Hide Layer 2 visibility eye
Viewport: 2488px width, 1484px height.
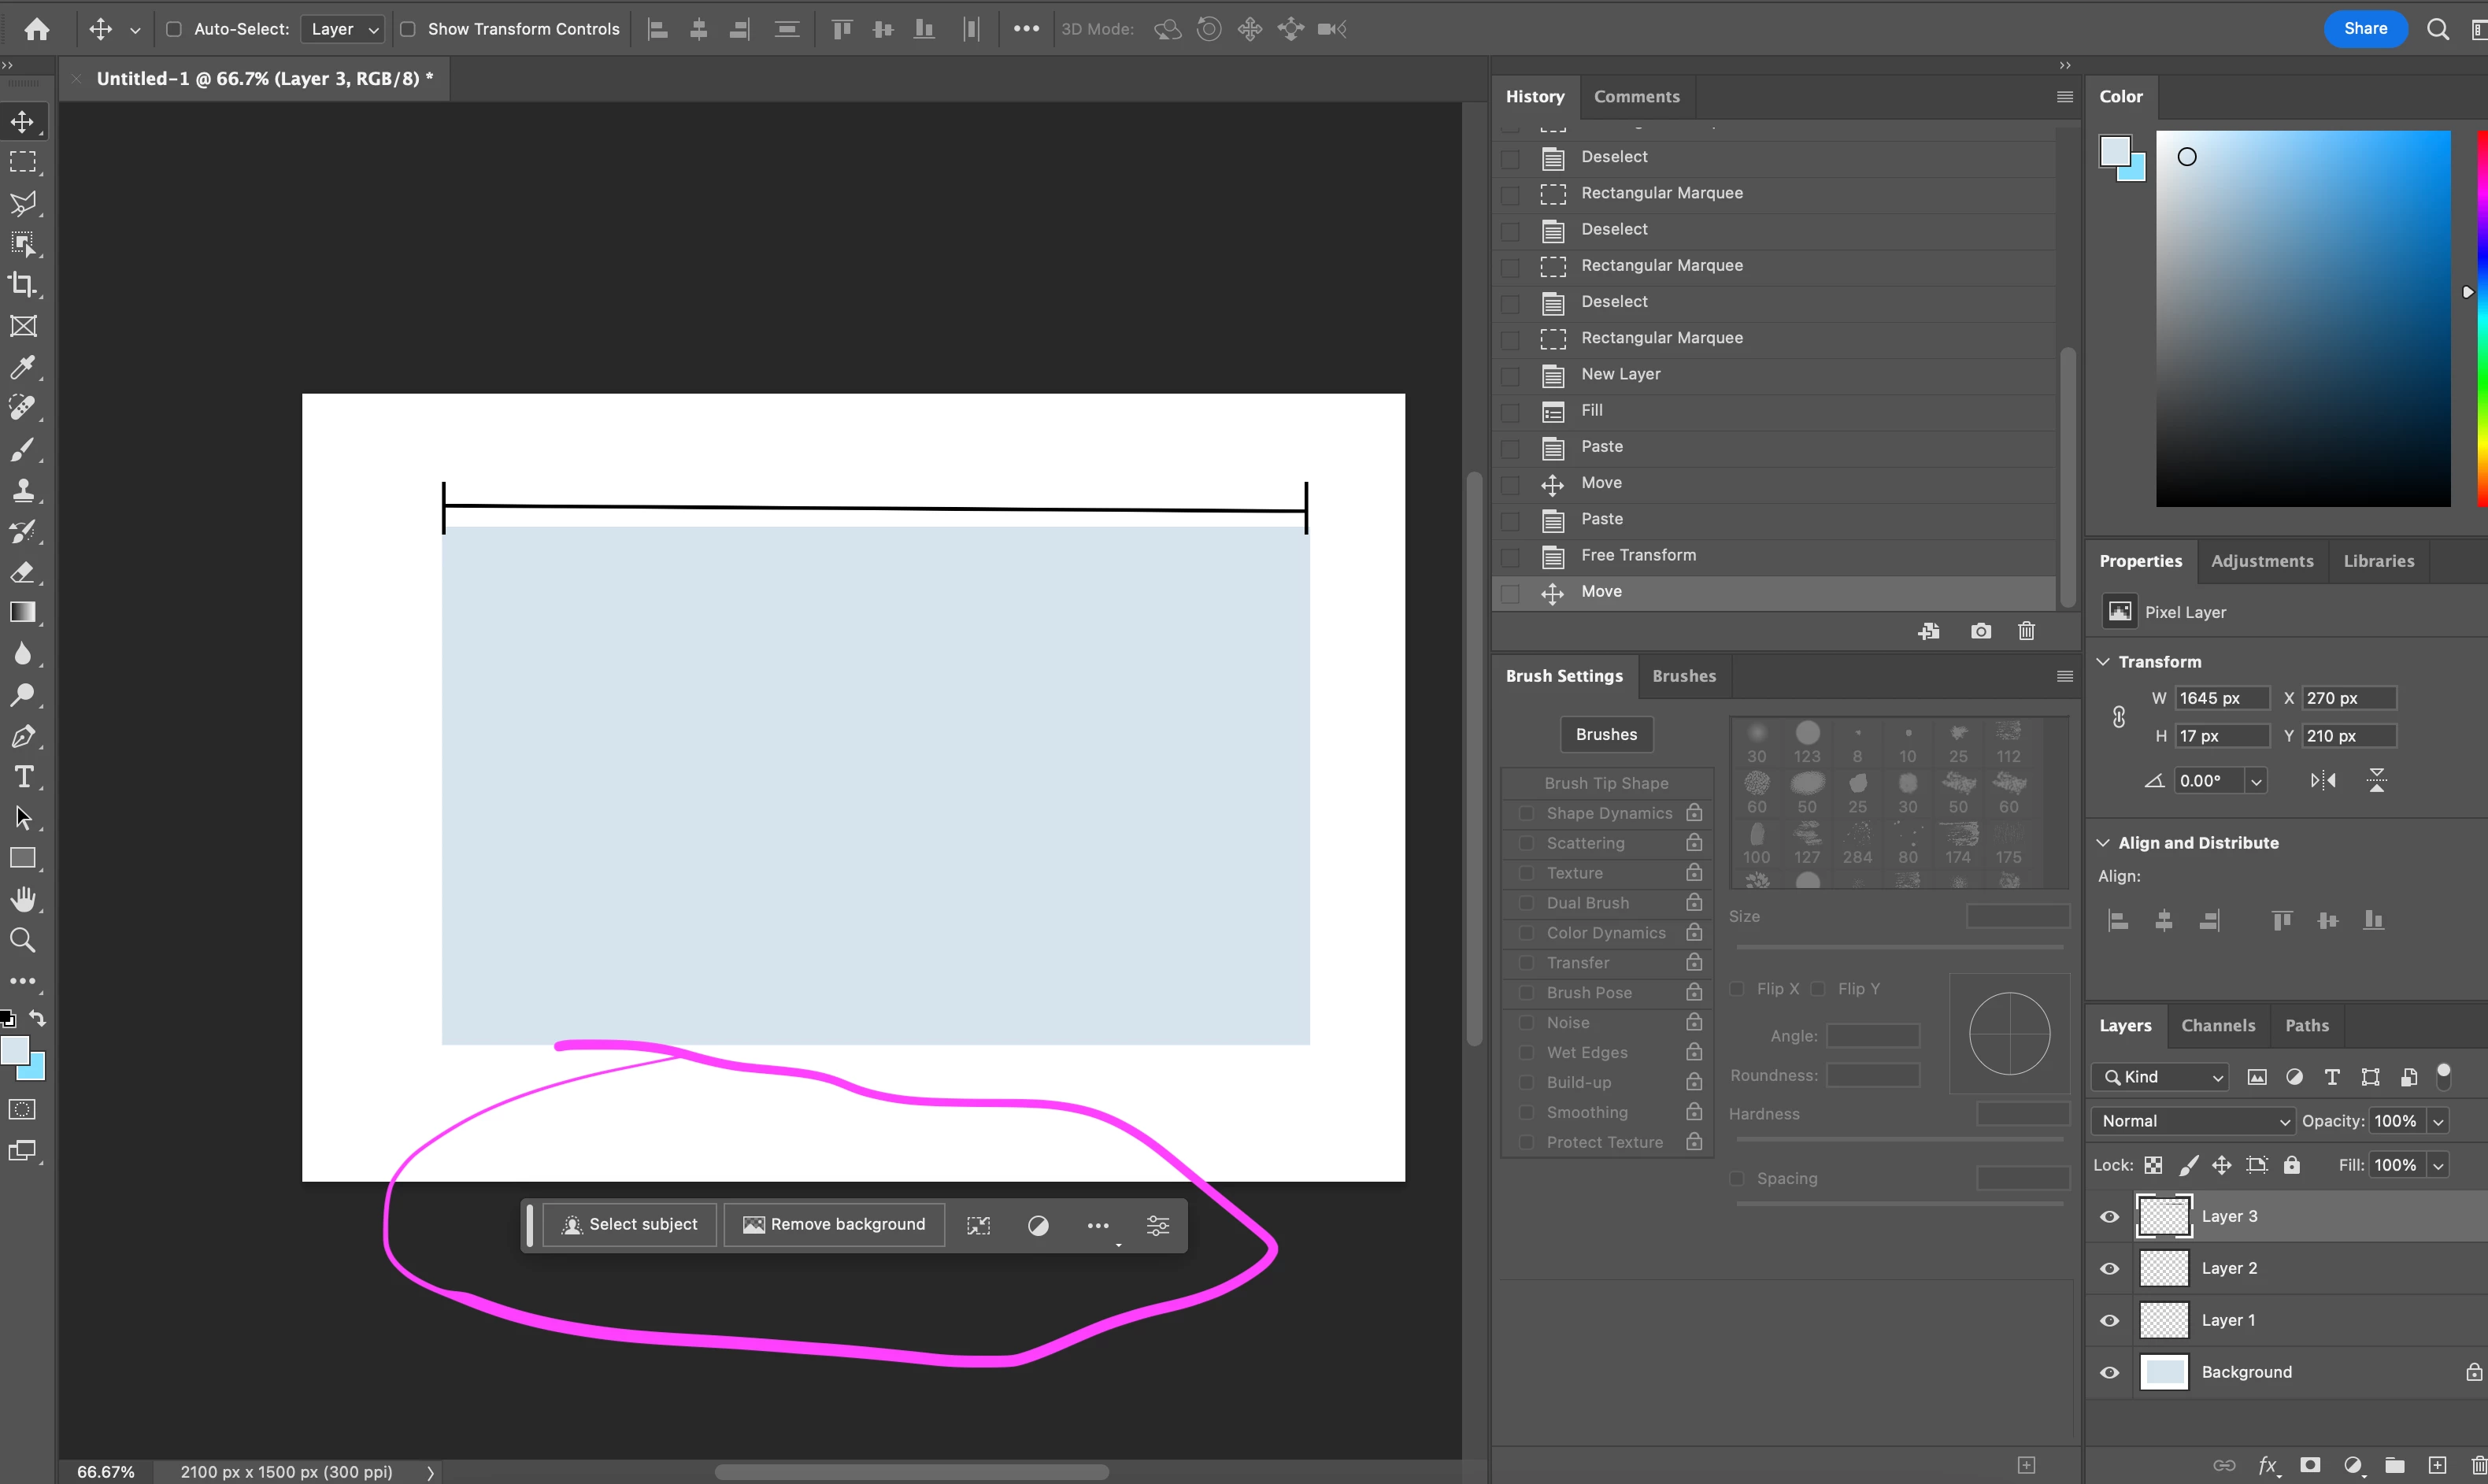point(2109,1268)
